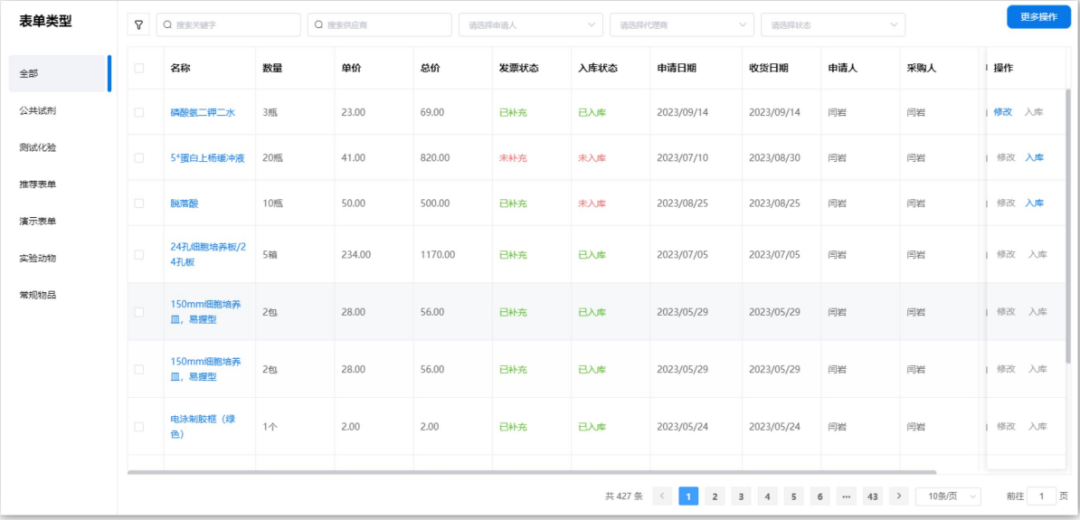Viewport: 1080px width, 520px height.
Task: Open the 请选择申请人 dropdown
Action: coord(530,25)
